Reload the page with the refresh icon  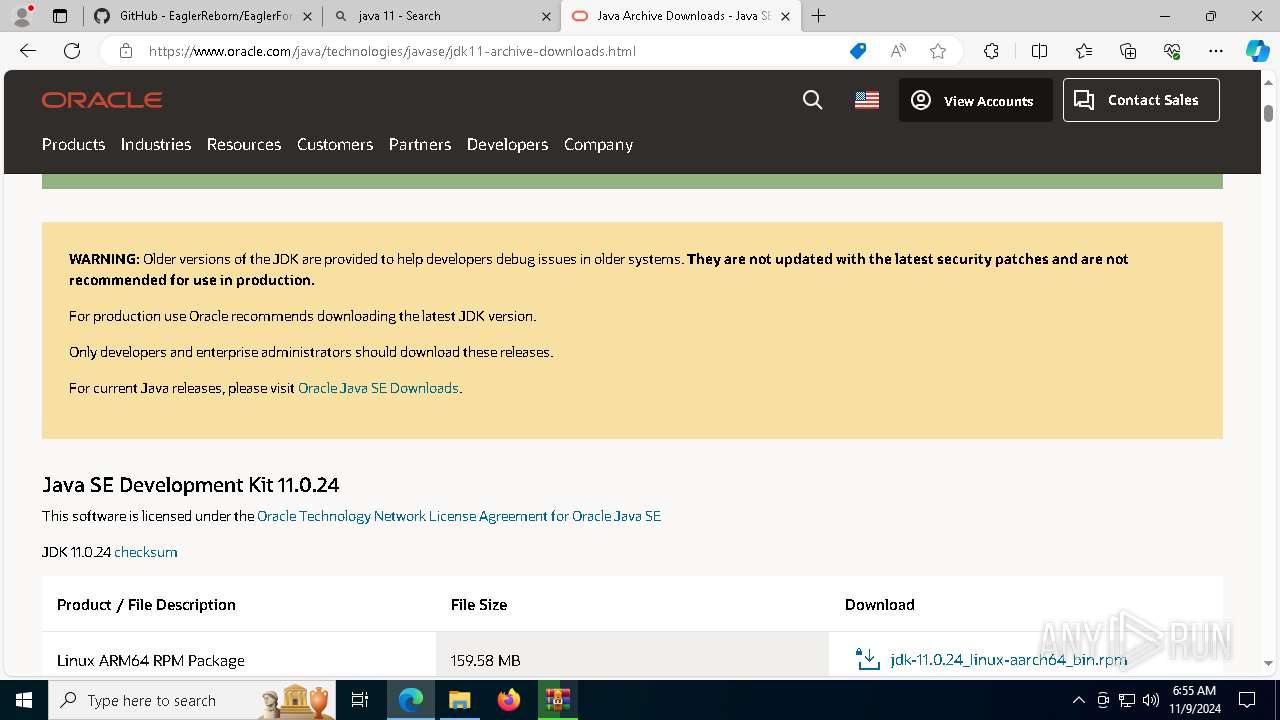pos(72,51)
